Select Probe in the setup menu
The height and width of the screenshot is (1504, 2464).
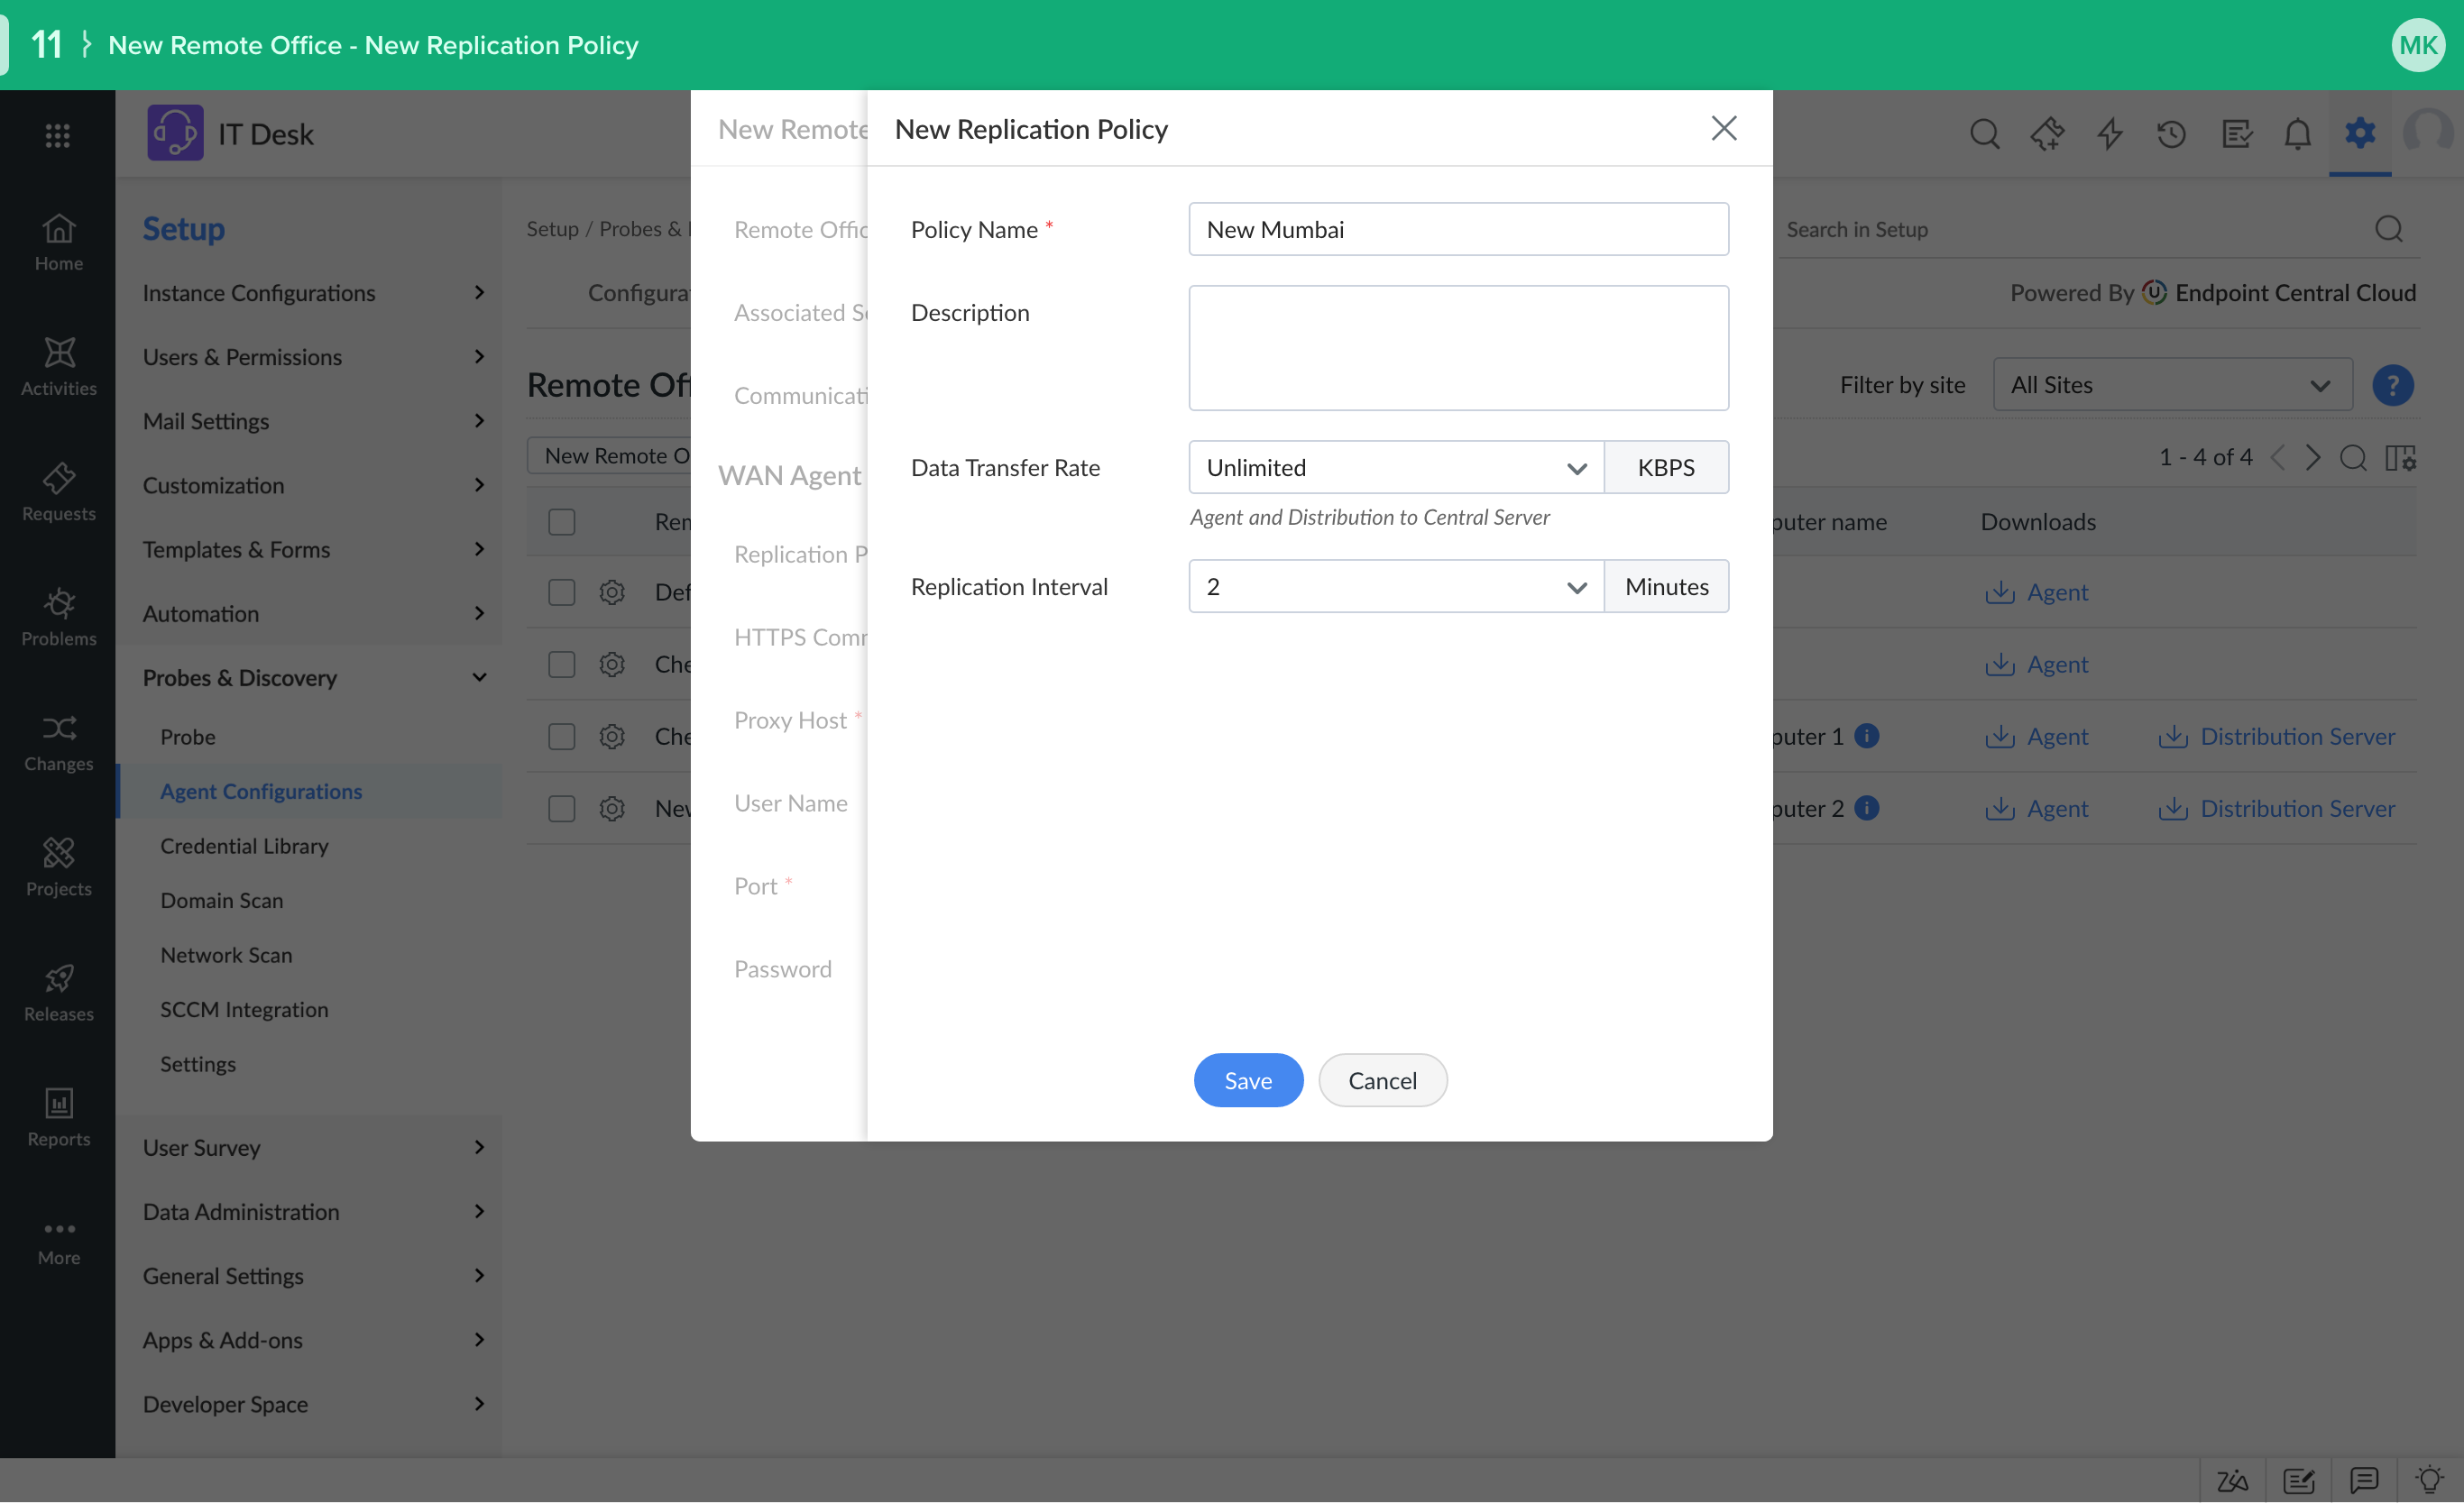click(188, 736)
